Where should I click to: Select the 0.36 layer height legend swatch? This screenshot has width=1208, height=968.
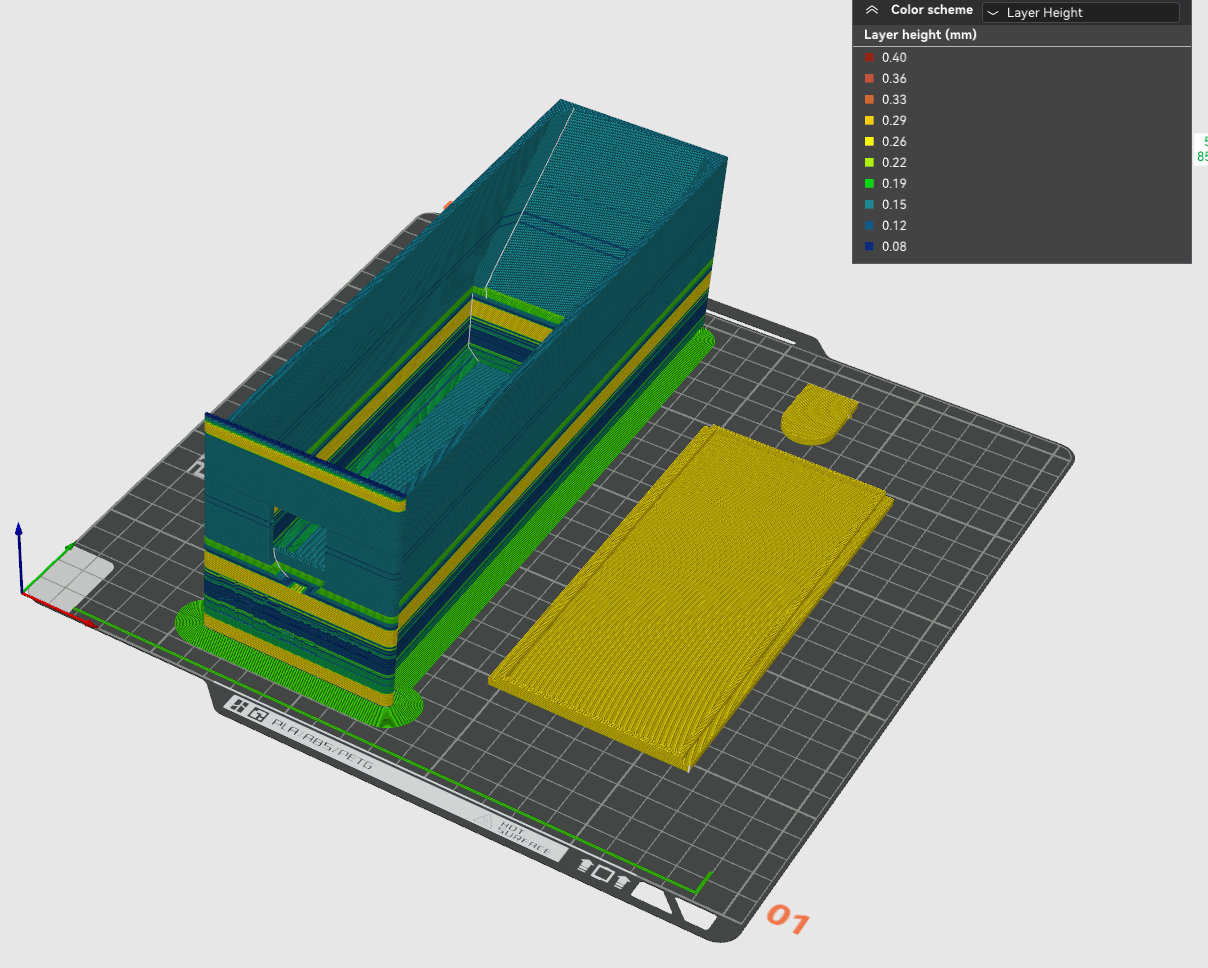(870, 78)
